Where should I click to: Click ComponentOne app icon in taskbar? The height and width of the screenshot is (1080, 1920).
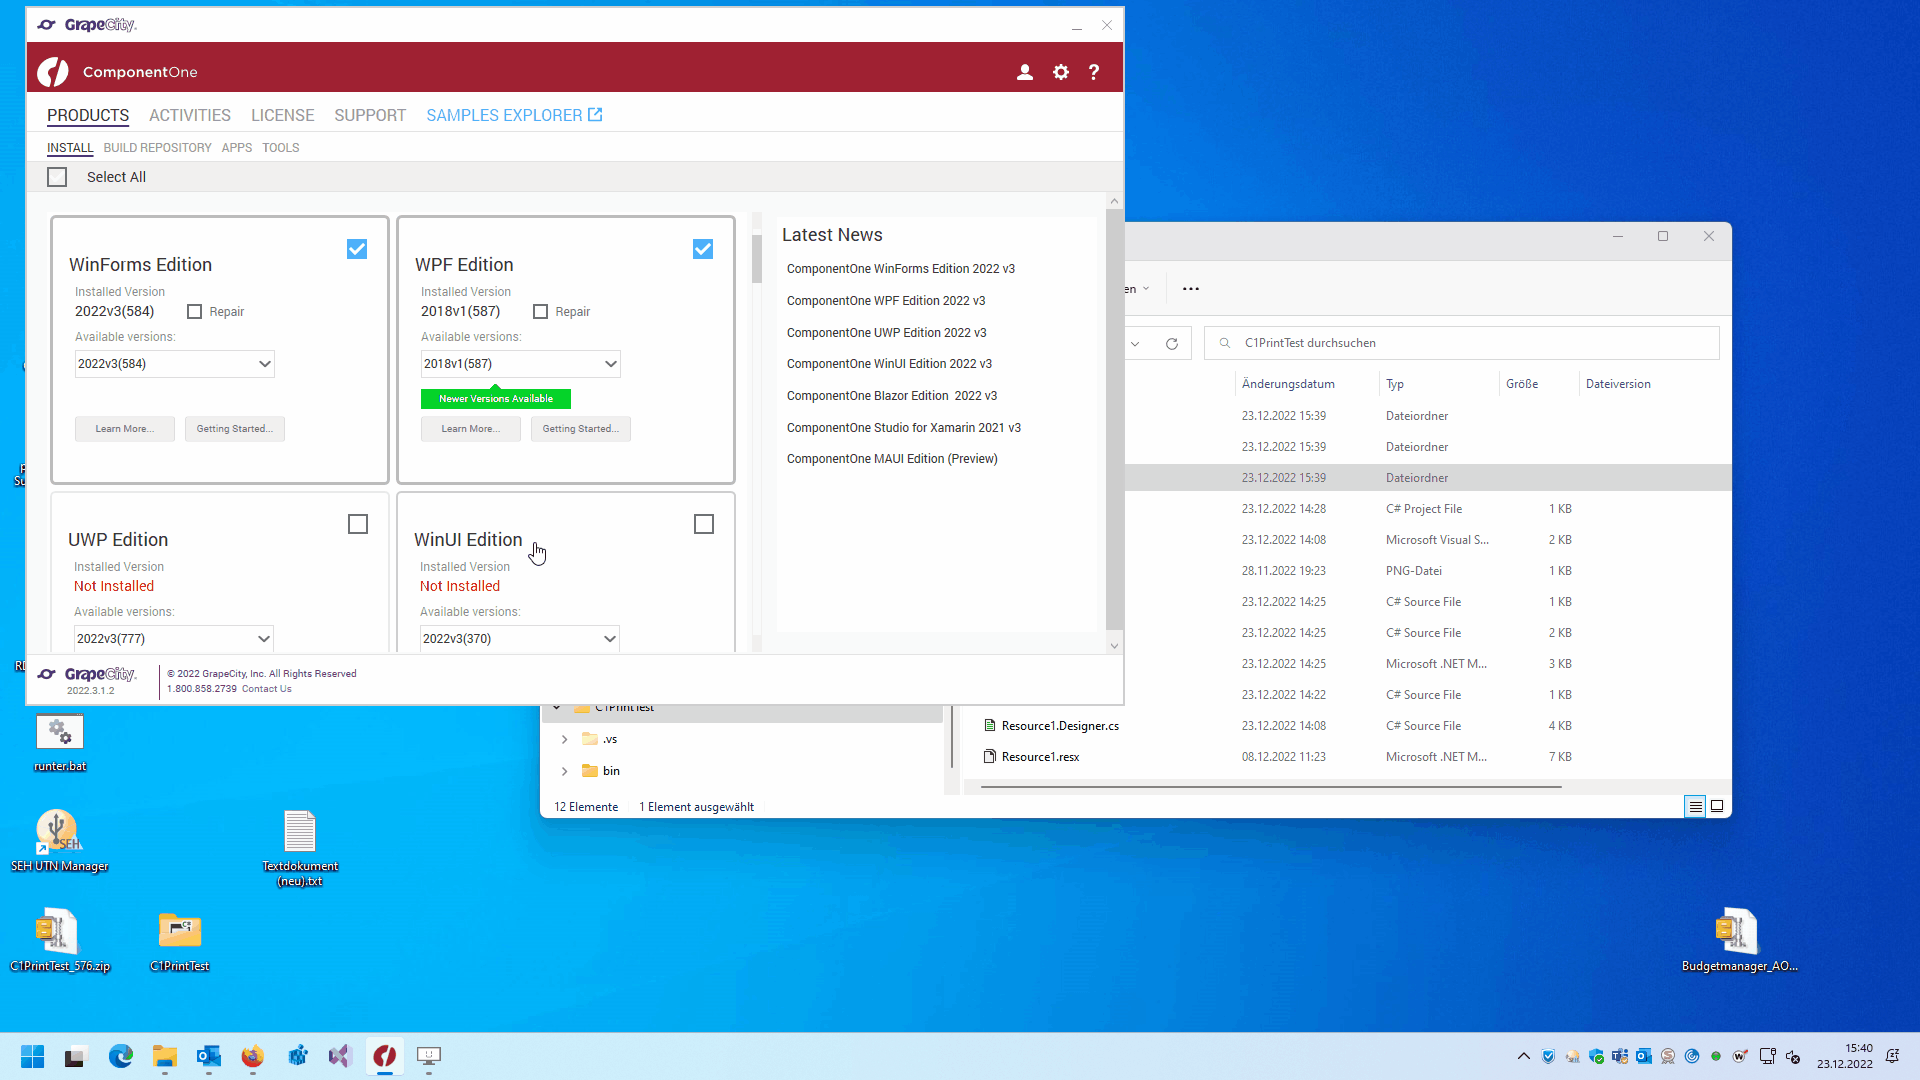[x=385, y=1056]
